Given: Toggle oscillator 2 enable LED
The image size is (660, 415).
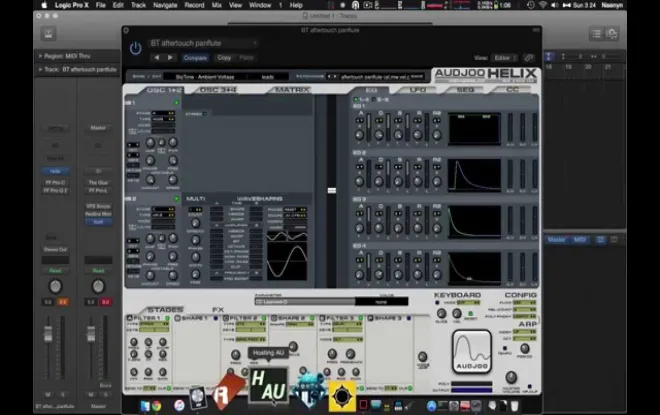Looking at the screenshot, I should (x=176, y=199).
